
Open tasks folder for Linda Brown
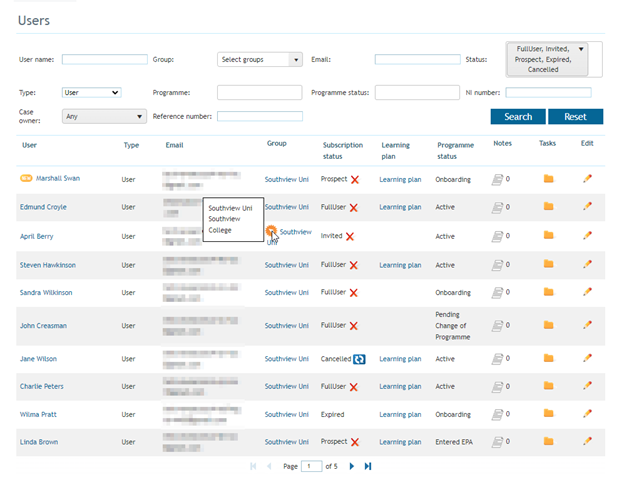tap(548, 441)
